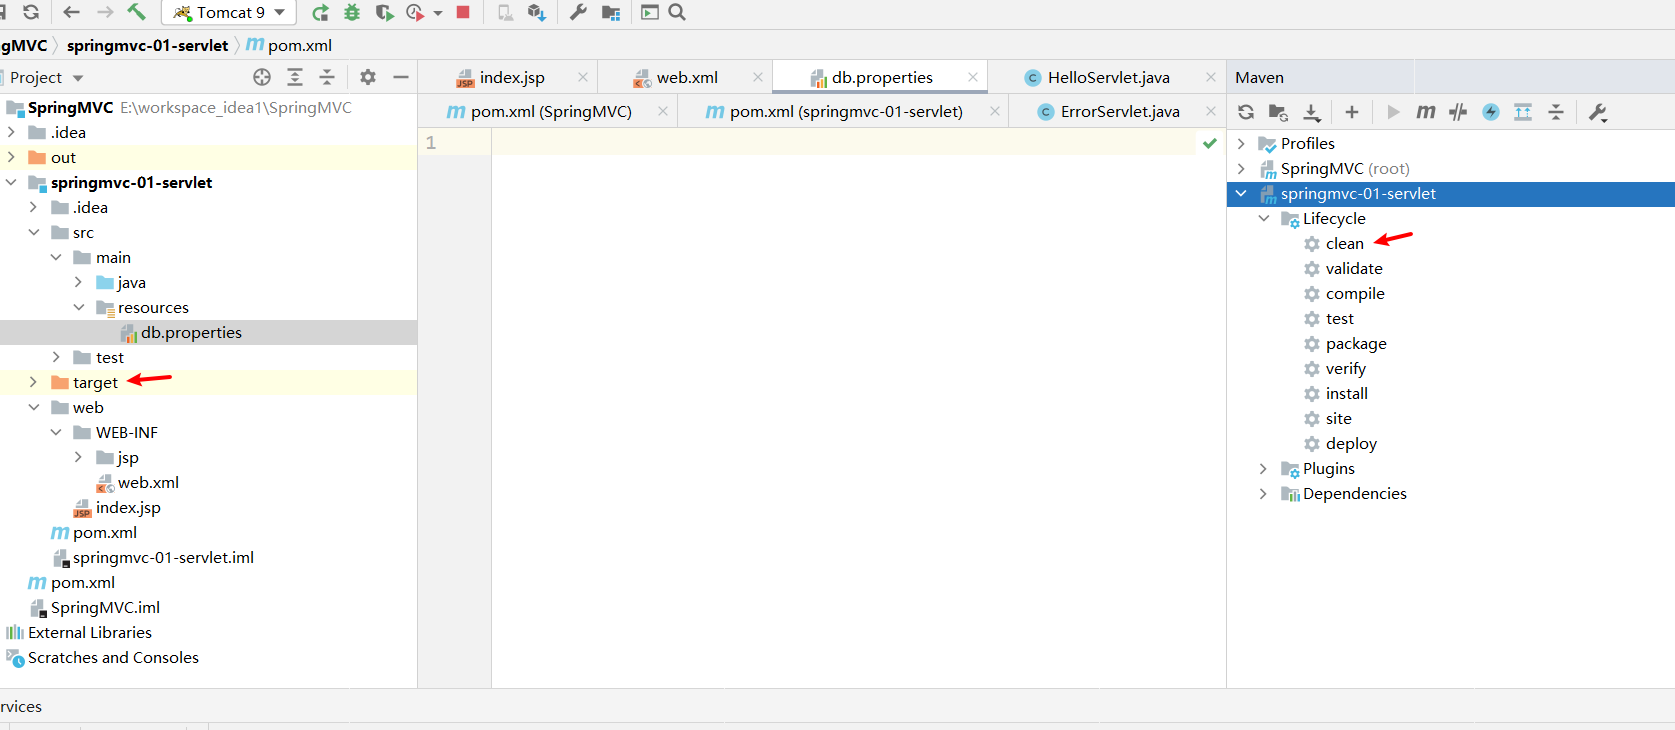Expand the Dependencies node in Maven

(1263, 493)
